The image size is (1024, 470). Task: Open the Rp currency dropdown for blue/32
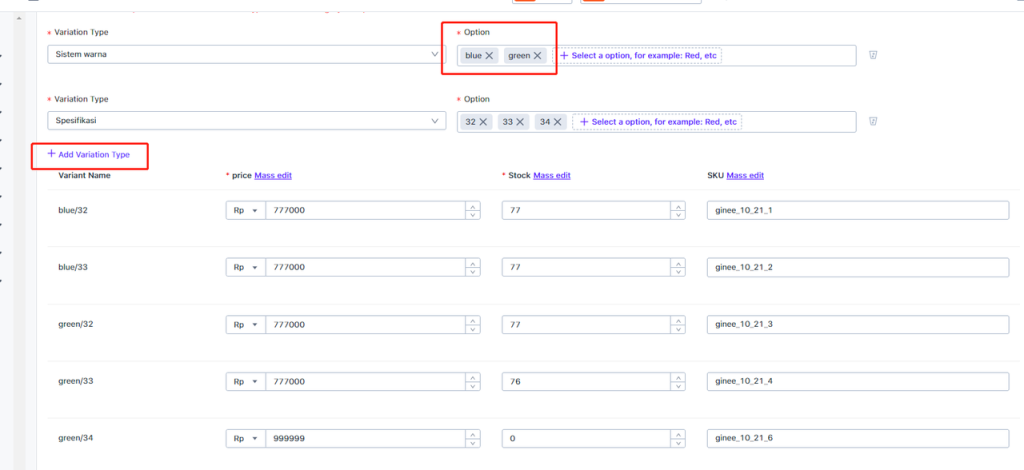coord(245,211)
